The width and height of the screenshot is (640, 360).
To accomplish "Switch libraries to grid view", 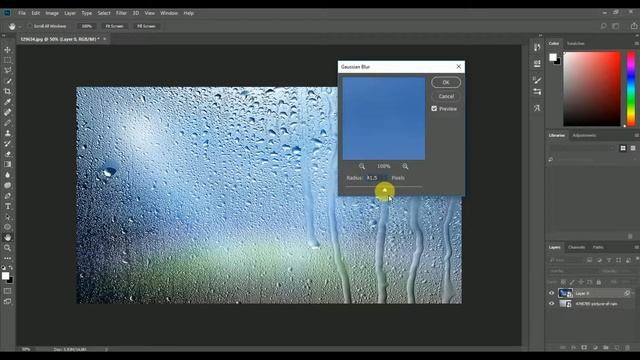I will tap(623, 148).
